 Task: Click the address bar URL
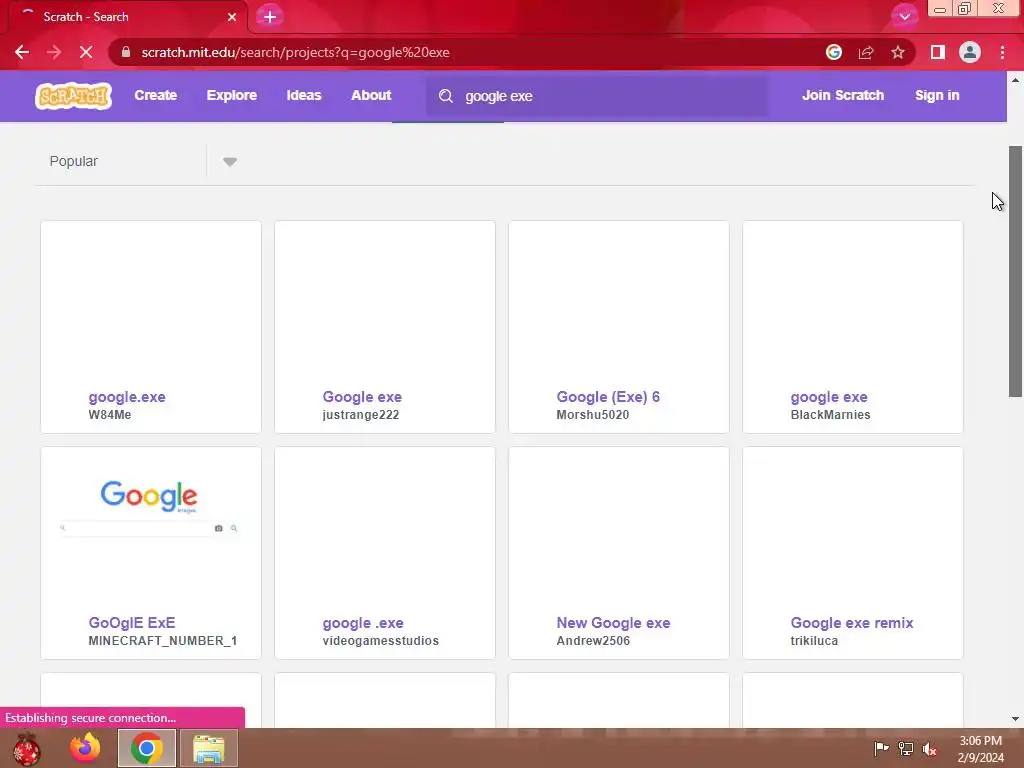point(295,52)
